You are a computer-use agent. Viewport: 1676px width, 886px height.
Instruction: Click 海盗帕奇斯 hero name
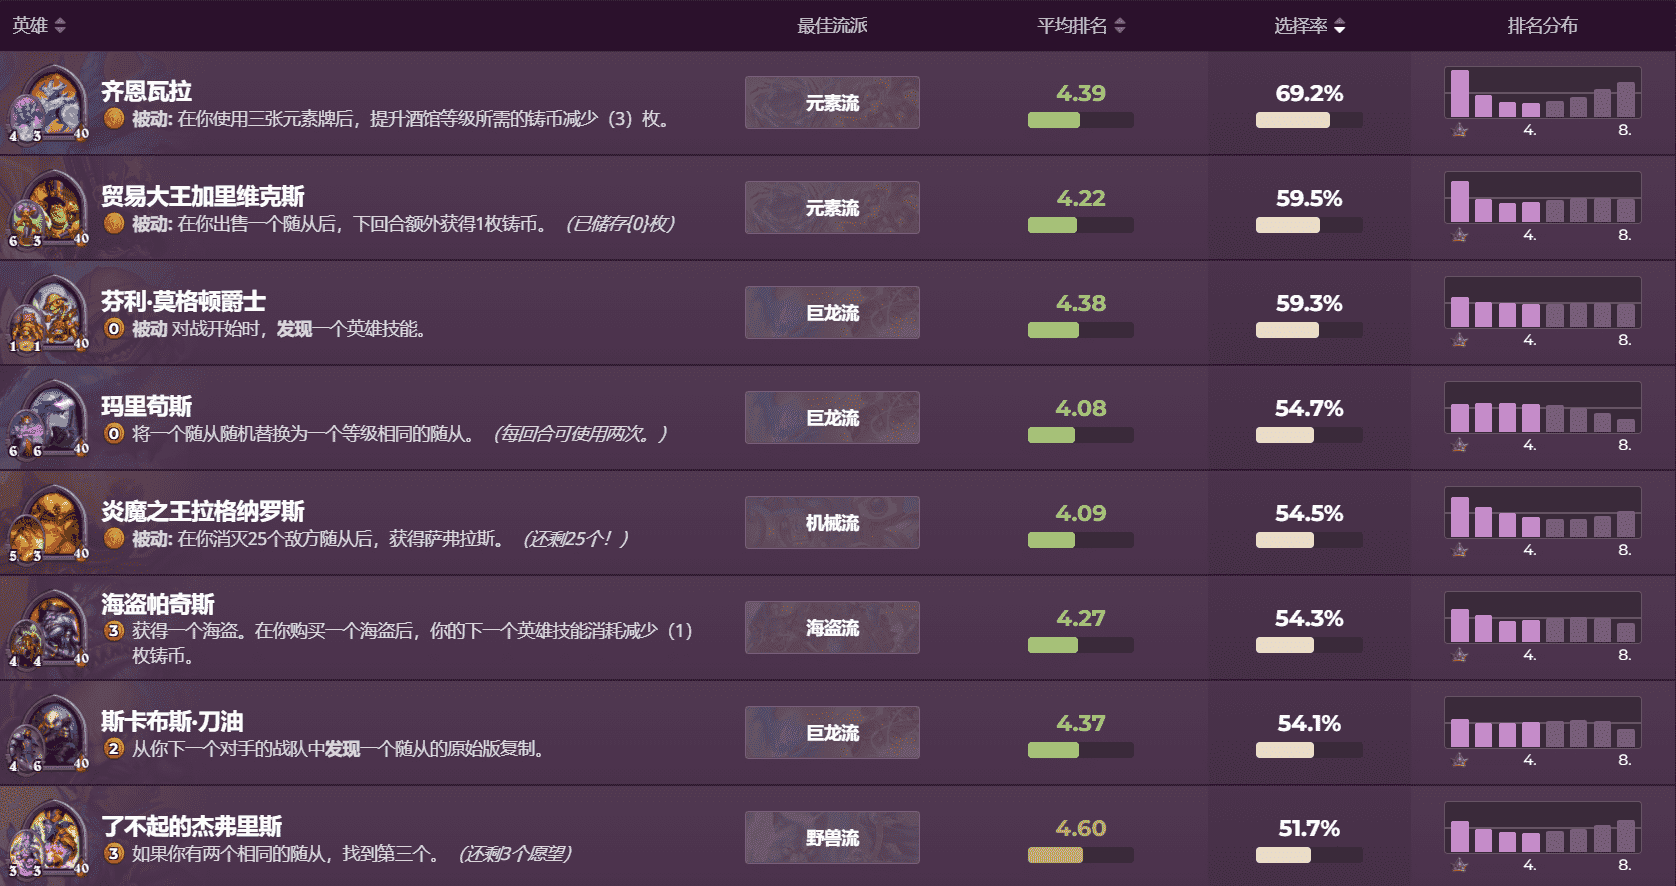[158, 604]
